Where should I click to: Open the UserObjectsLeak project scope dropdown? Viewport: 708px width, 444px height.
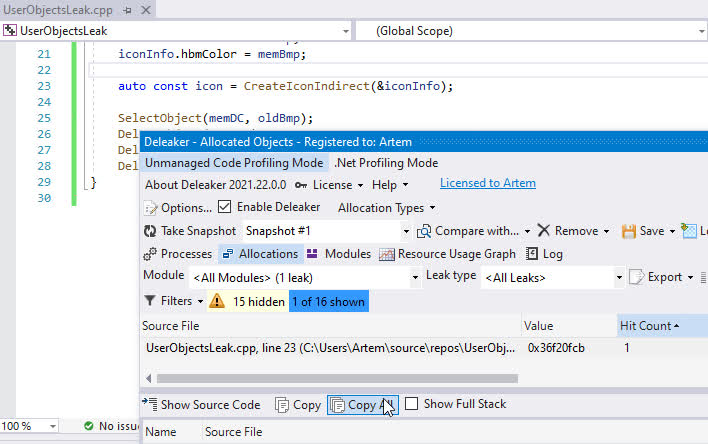[x=346, y=31]
